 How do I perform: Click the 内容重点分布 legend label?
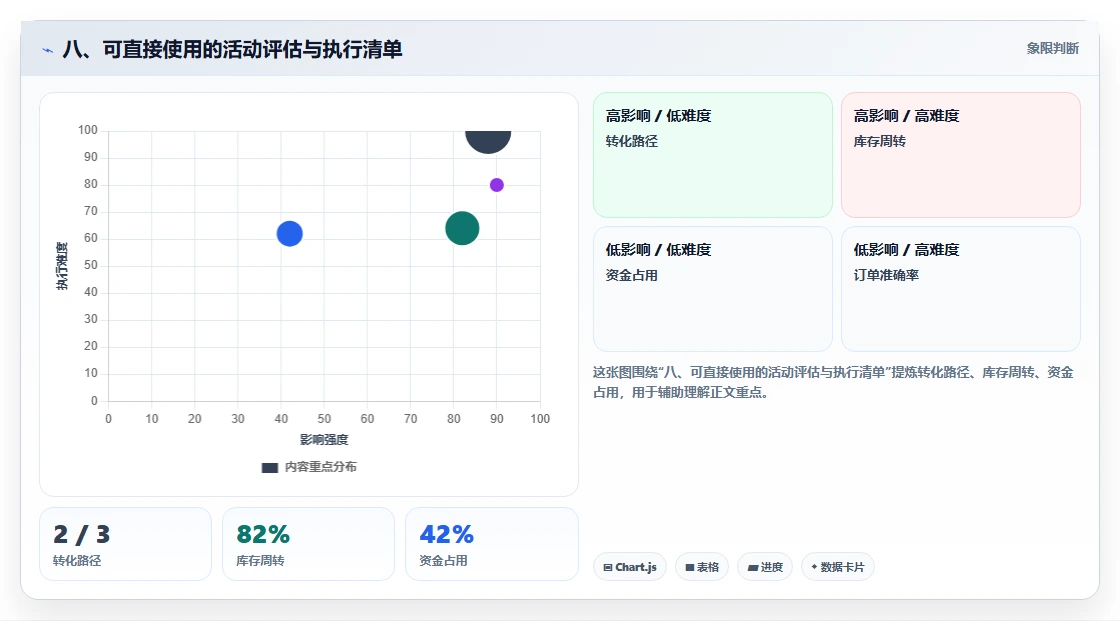(x=321, y=467)
